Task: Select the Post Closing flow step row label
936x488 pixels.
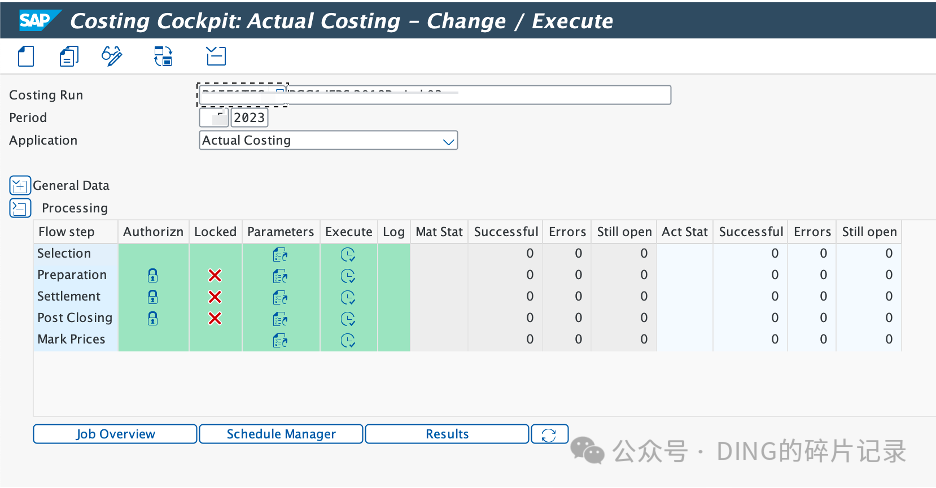Action: click(x=75, y=318)
